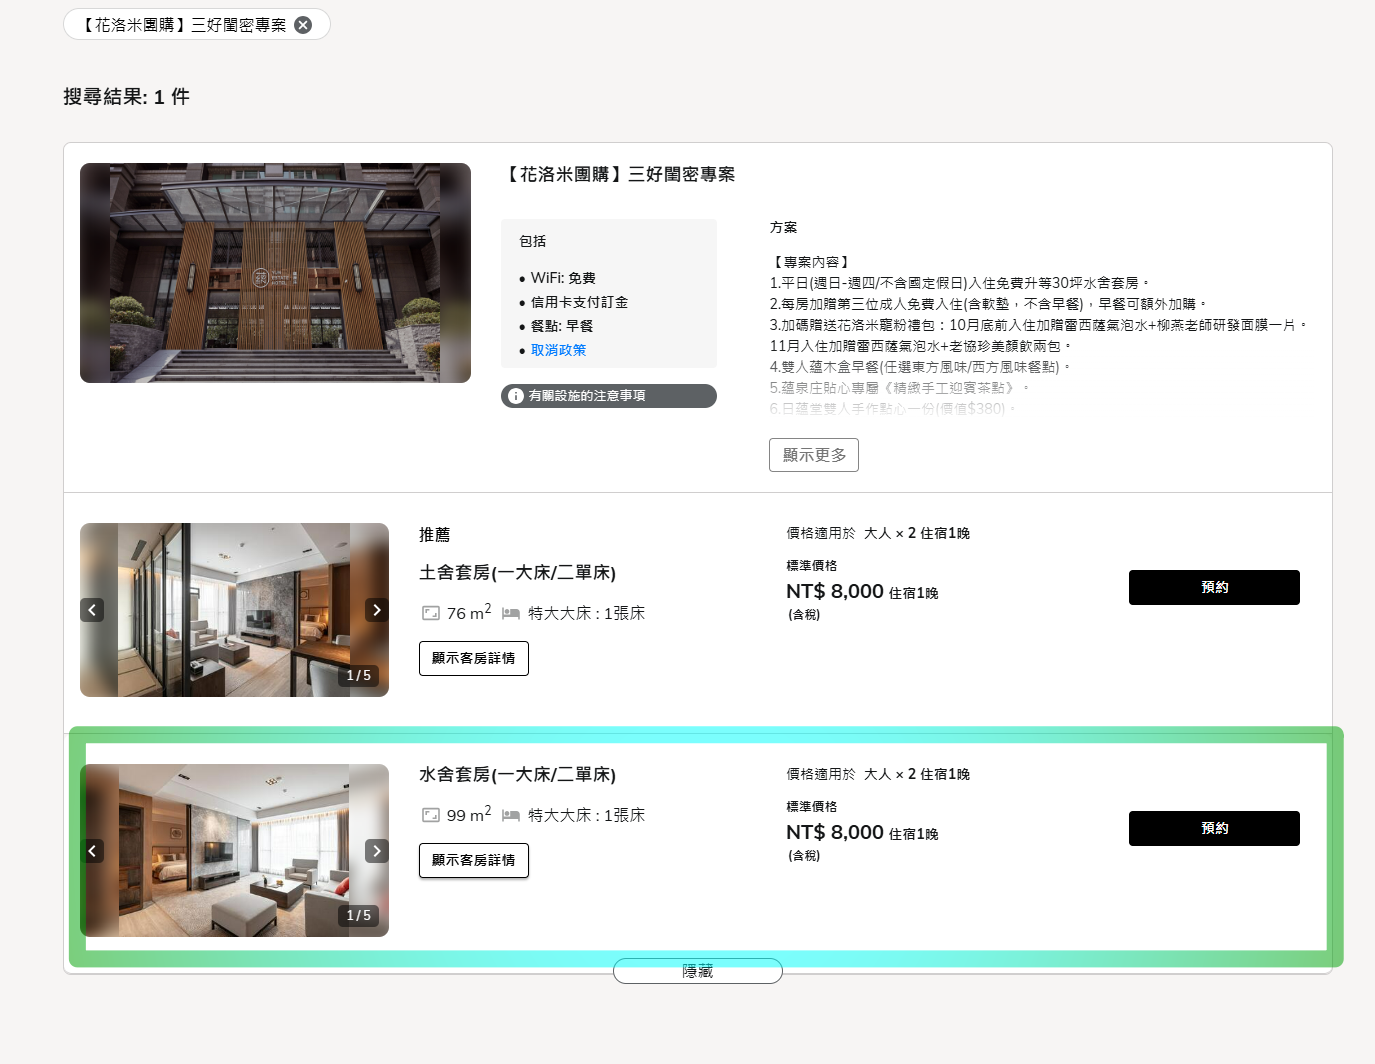The width and height of the screenshot is (1375, 1064).
Task: Click the plan title 【花洛米團購】三好閨密專案
Action: (x=618, y=175)
